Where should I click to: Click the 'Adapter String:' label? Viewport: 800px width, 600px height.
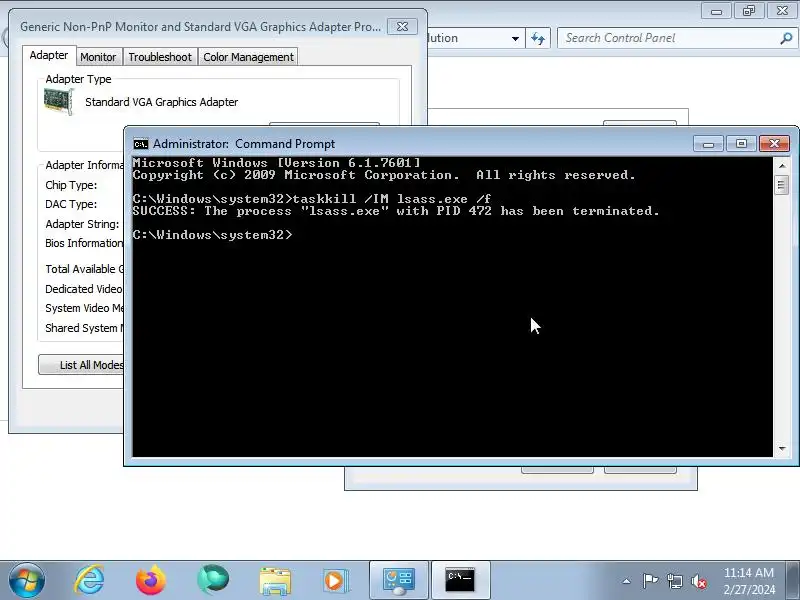click(82, 224)
